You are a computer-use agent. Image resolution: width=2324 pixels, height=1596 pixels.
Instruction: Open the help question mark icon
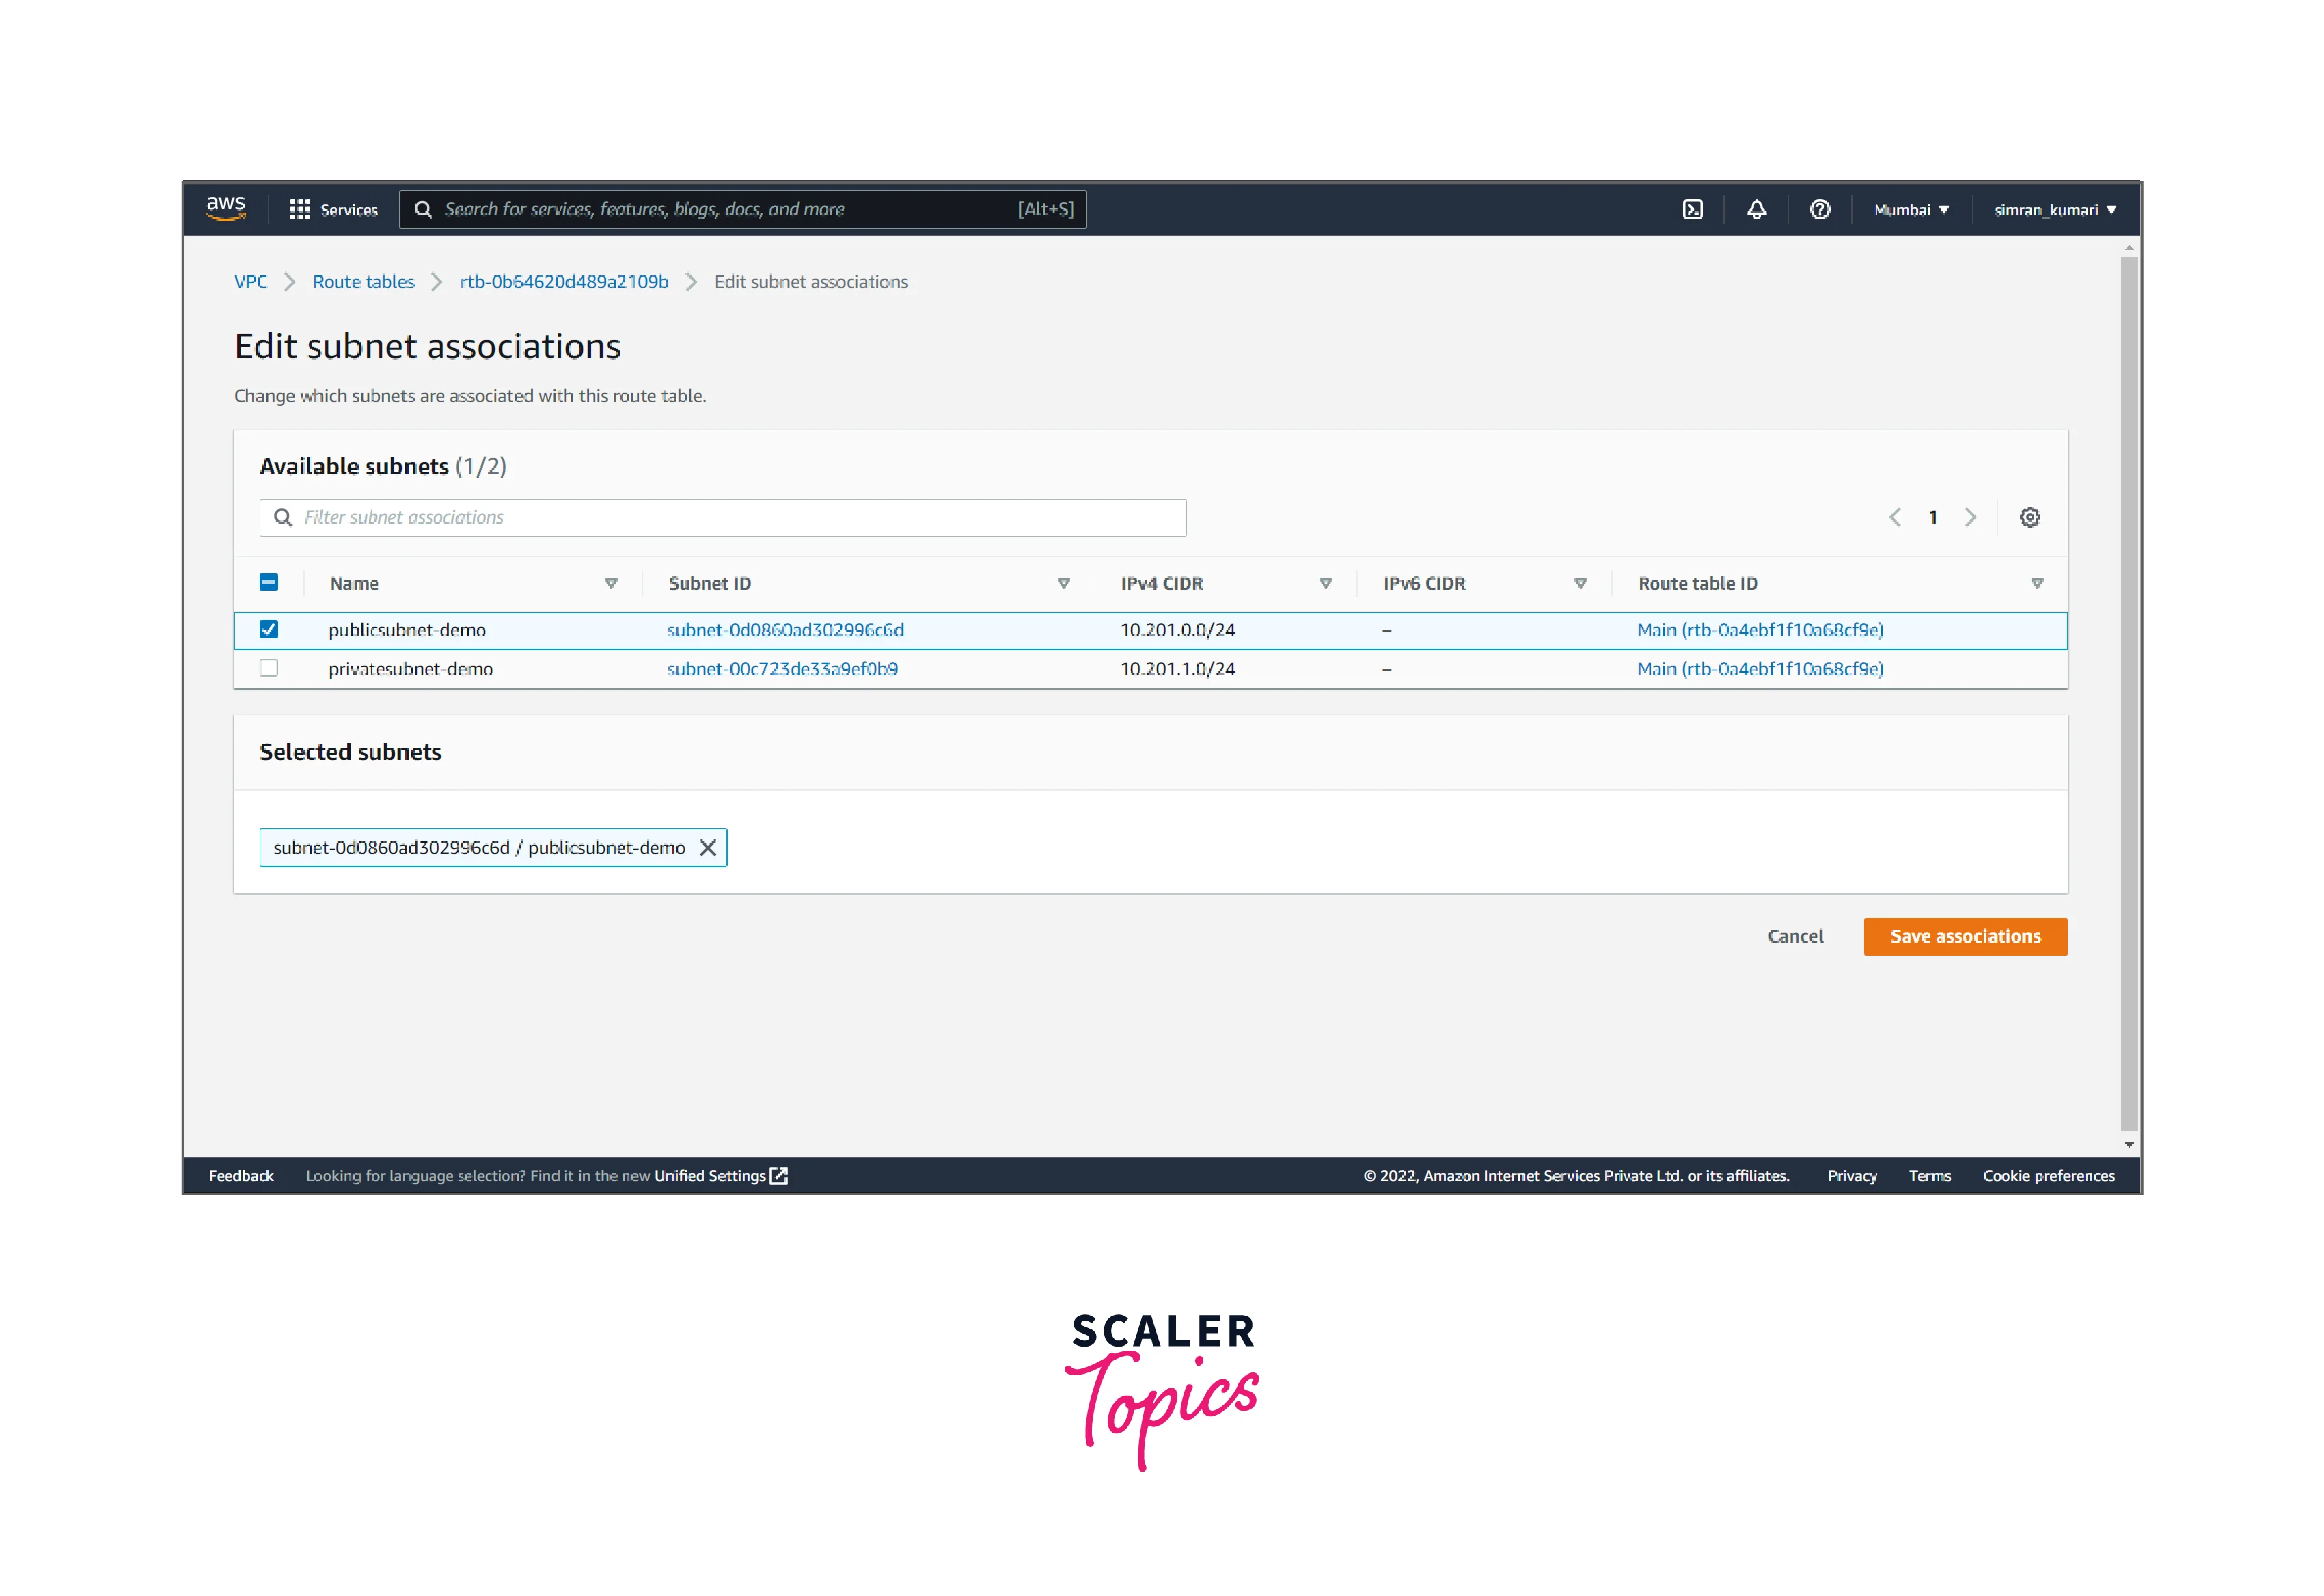pos(1819,210)
